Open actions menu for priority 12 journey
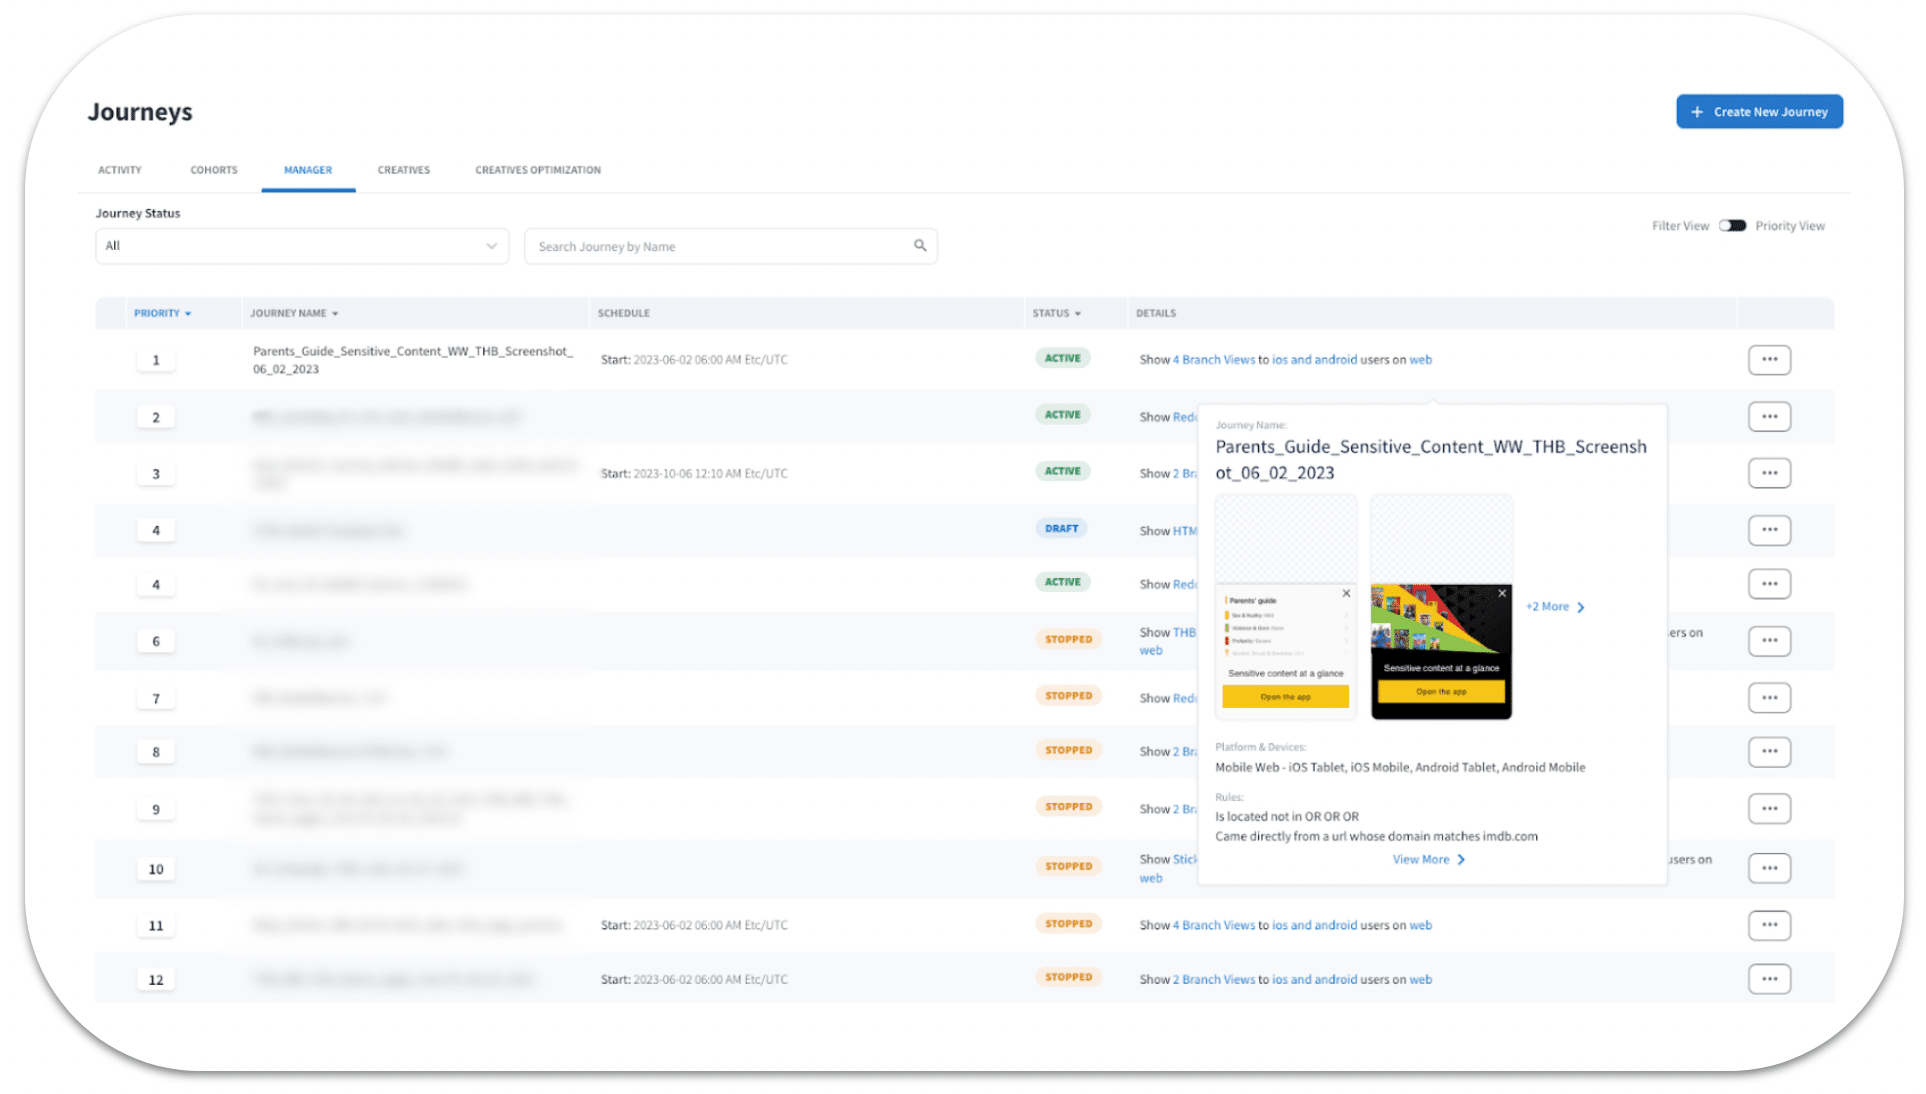 point(1769,979)
